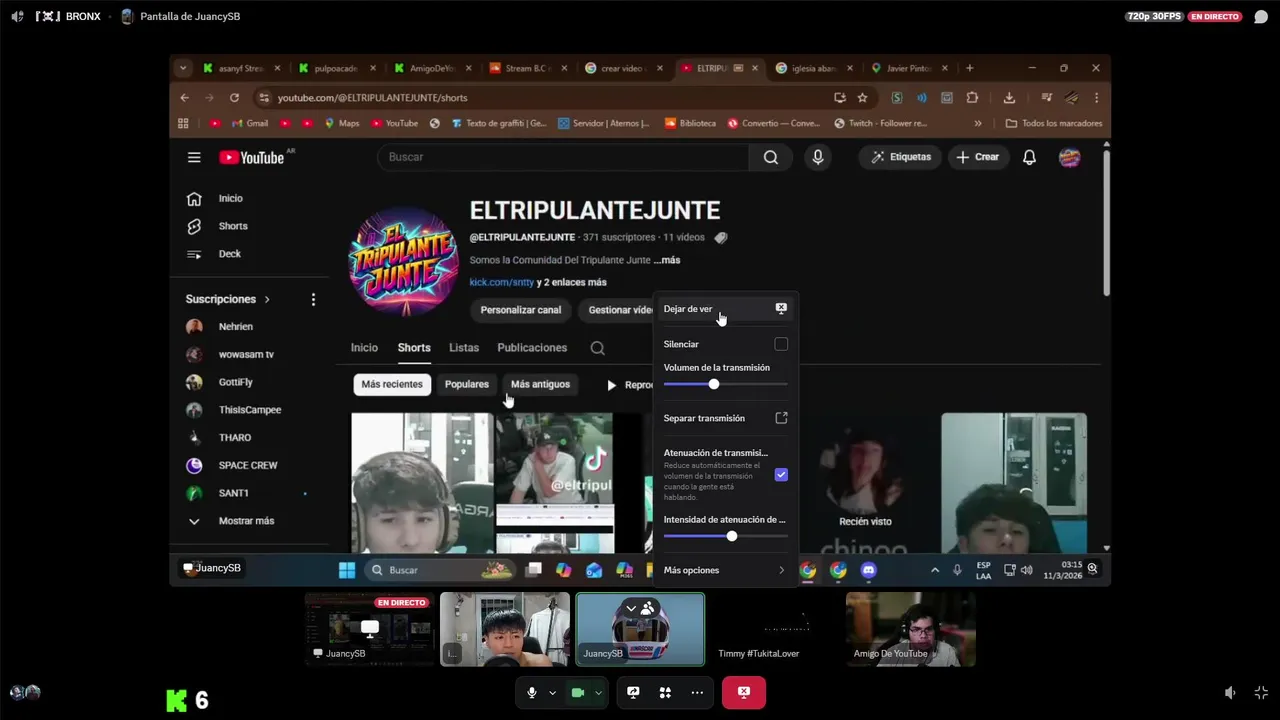Click the Intensidad de atenuación slider
This screenshot has height=720, width=1280.
(725, 537)
